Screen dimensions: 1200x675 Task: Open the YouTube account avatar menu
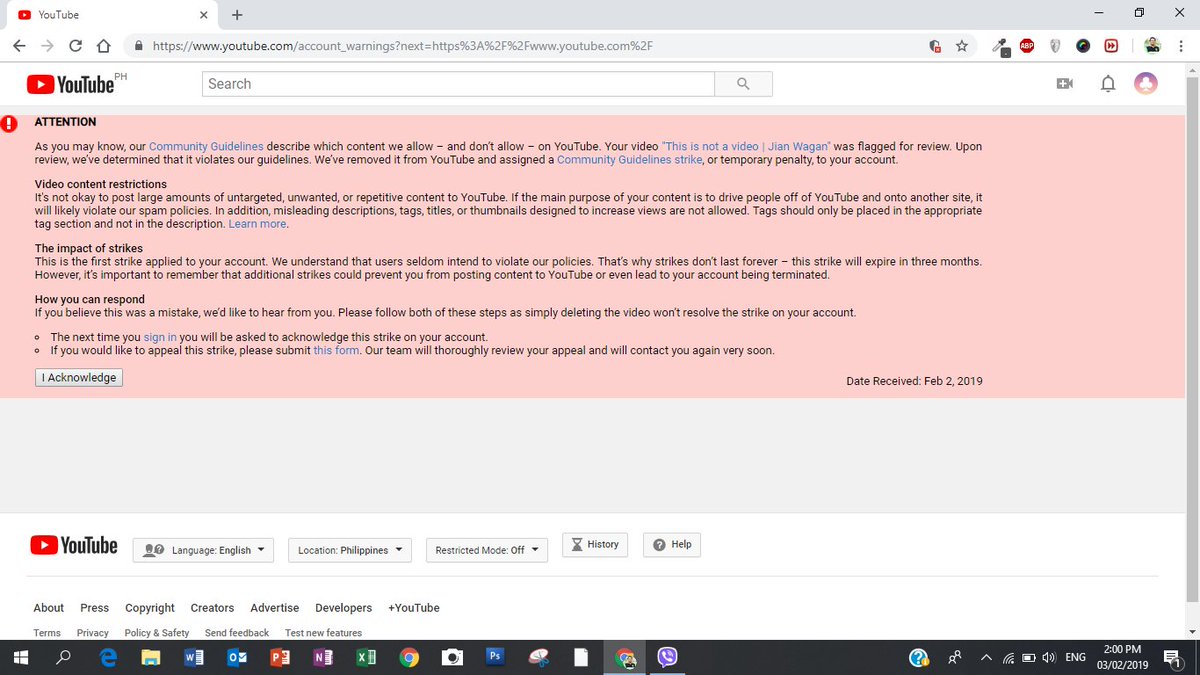1146,84
